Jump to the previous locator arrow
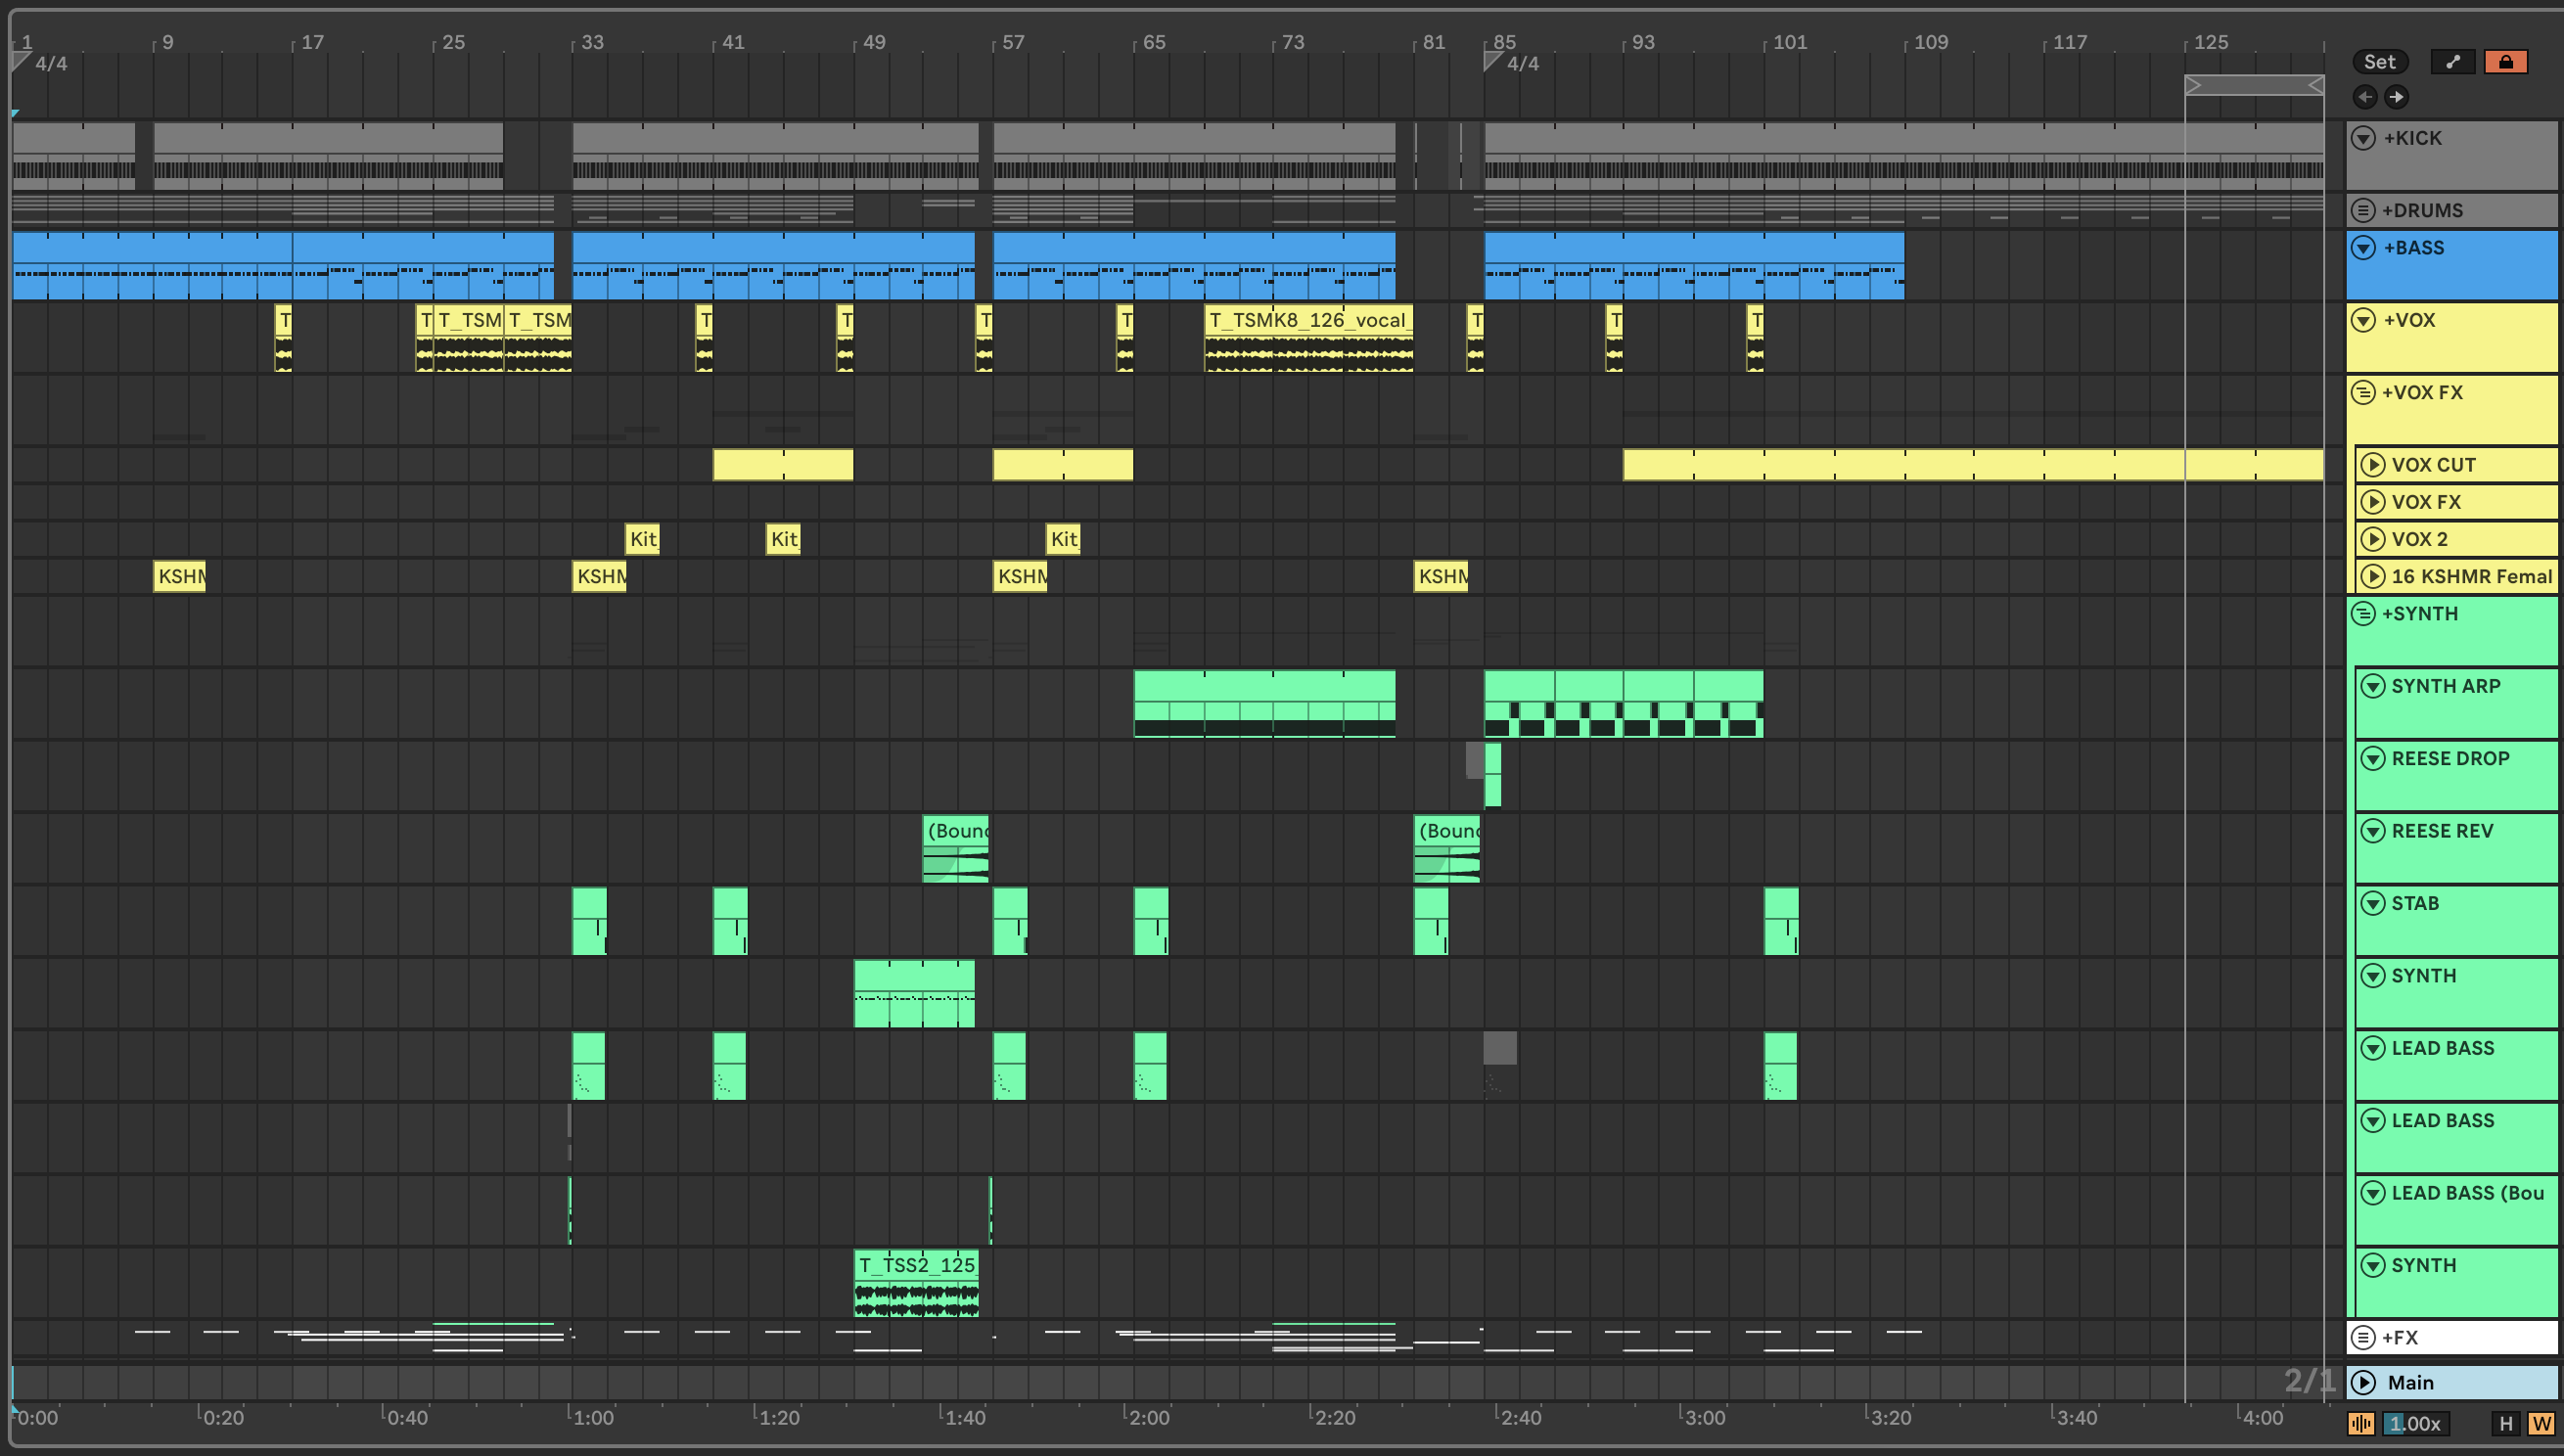The height and width of the screenshot is (1456, 2564). 2365,97
